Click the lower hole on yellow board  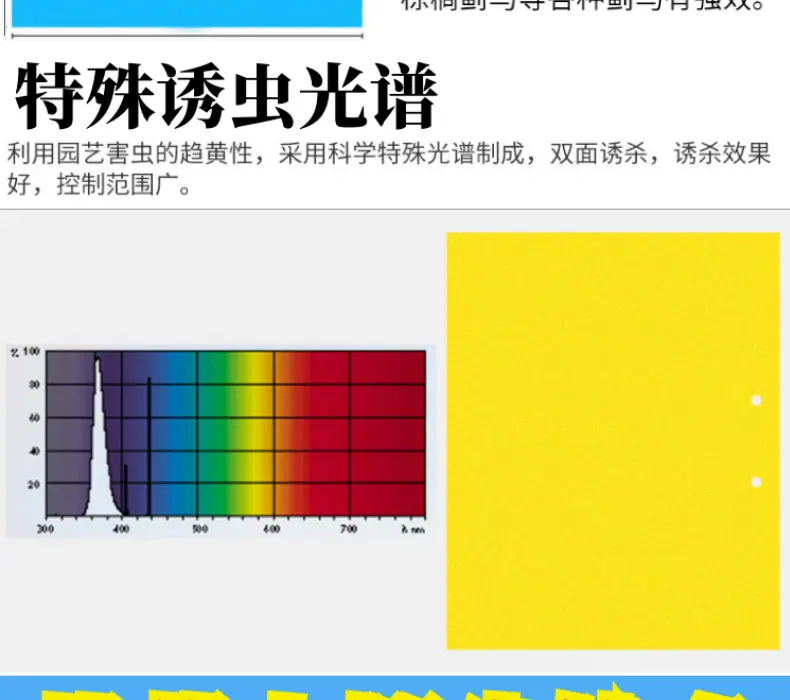(756, 482)
